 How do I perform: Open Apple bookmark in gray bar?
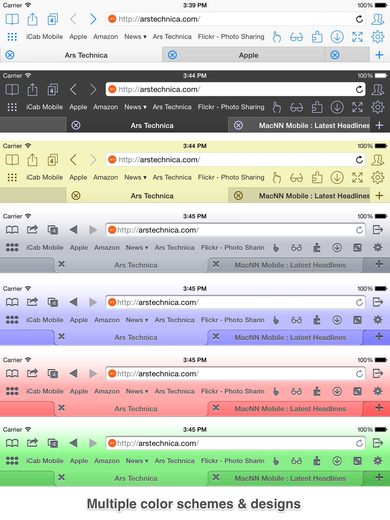(x=79, y=247)
